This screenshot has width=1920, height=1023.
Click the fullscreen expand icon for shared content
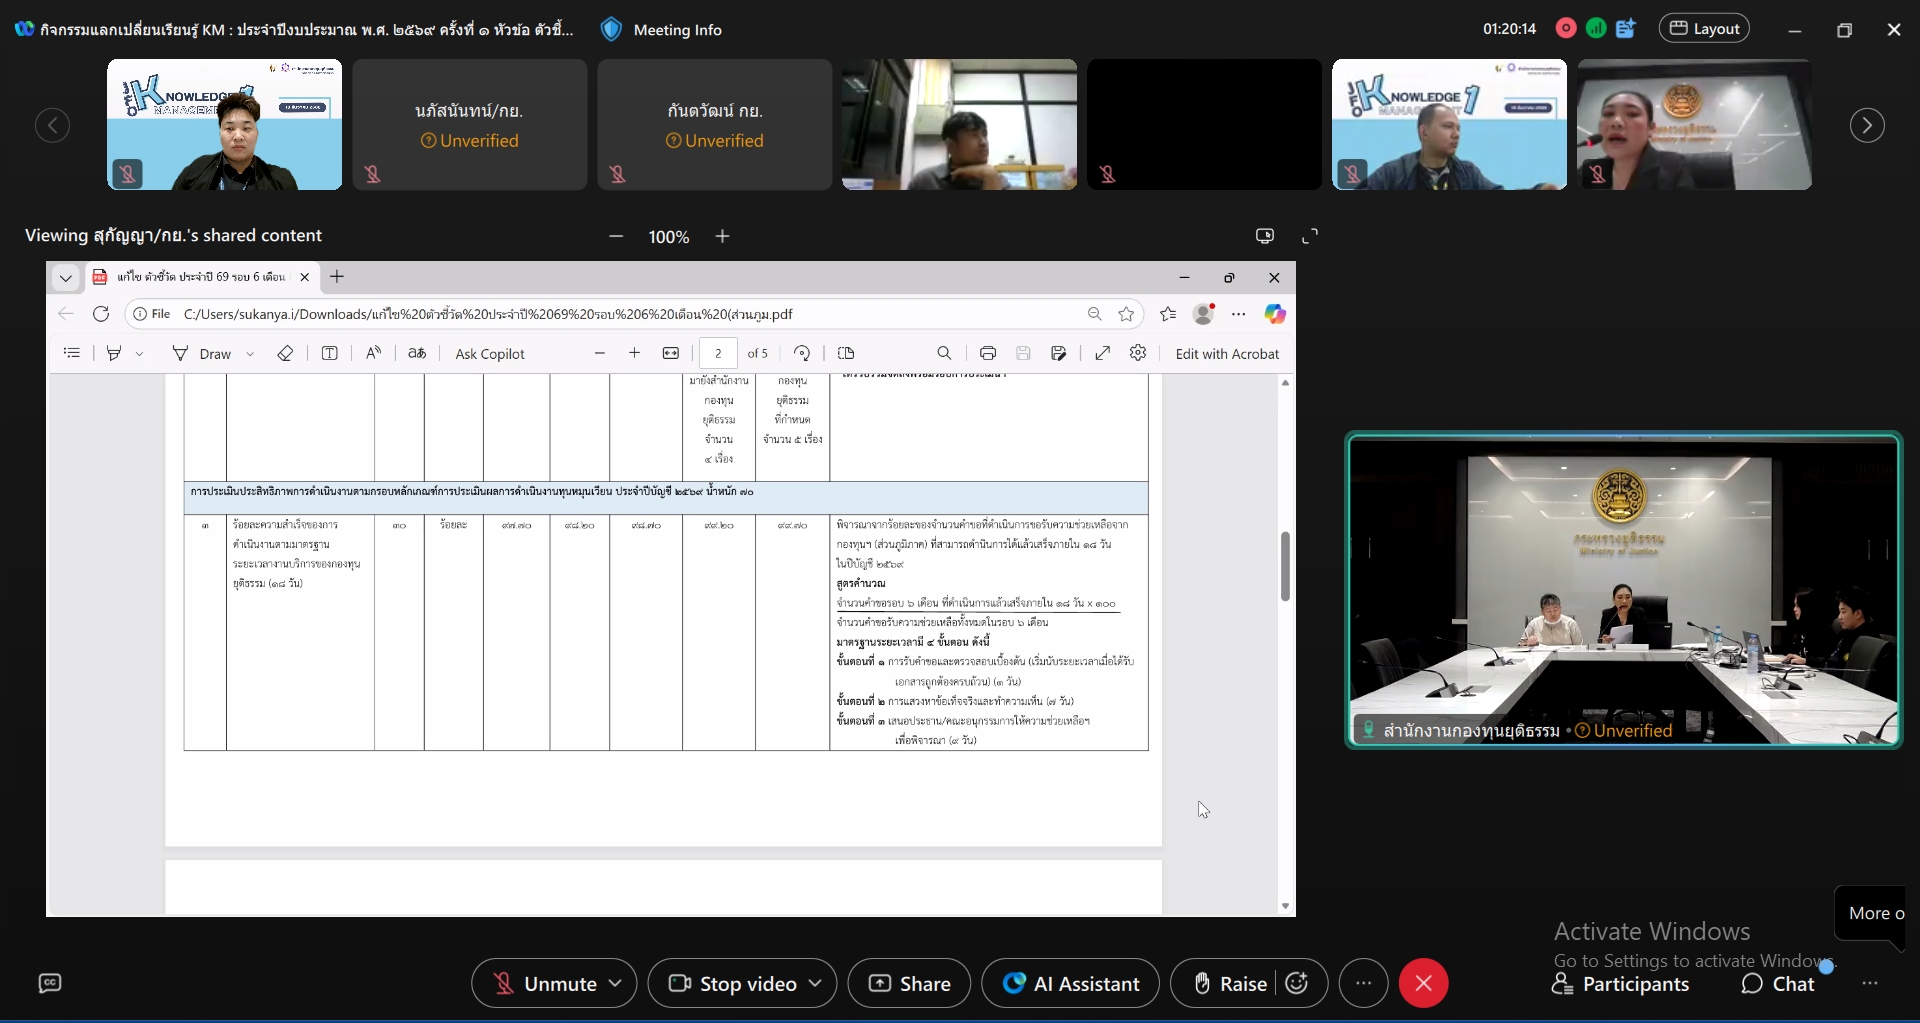point(1310,236)
